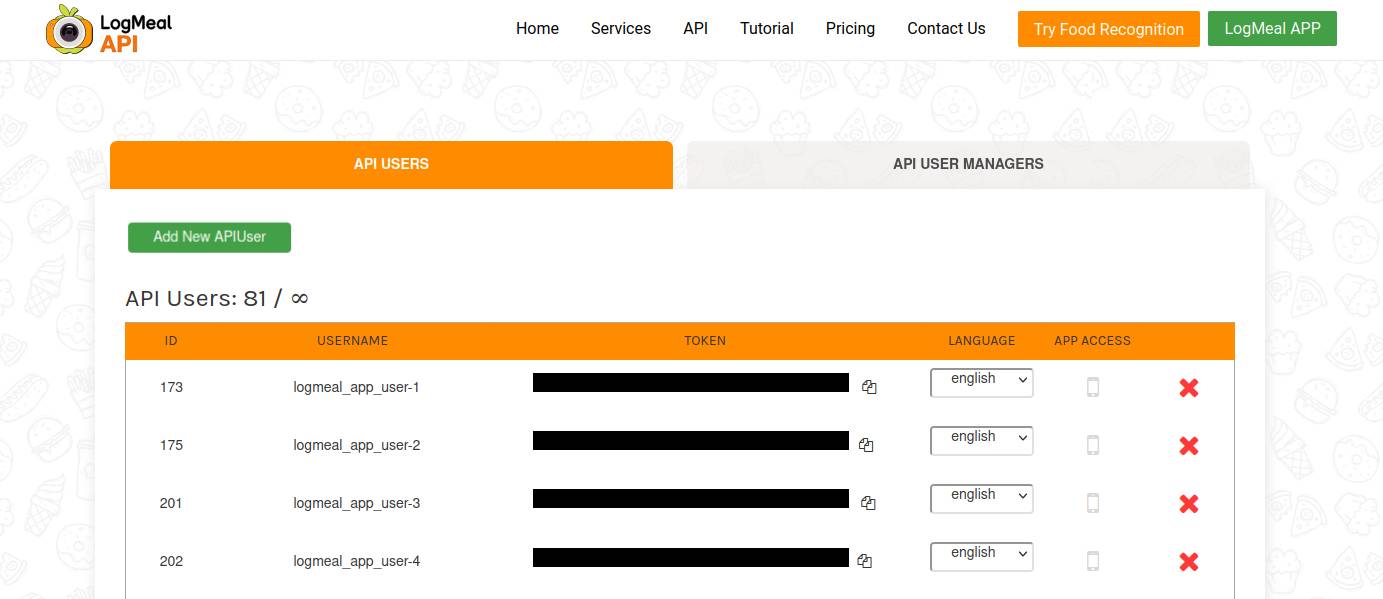Open the Pricing menu item

[850, 29]
